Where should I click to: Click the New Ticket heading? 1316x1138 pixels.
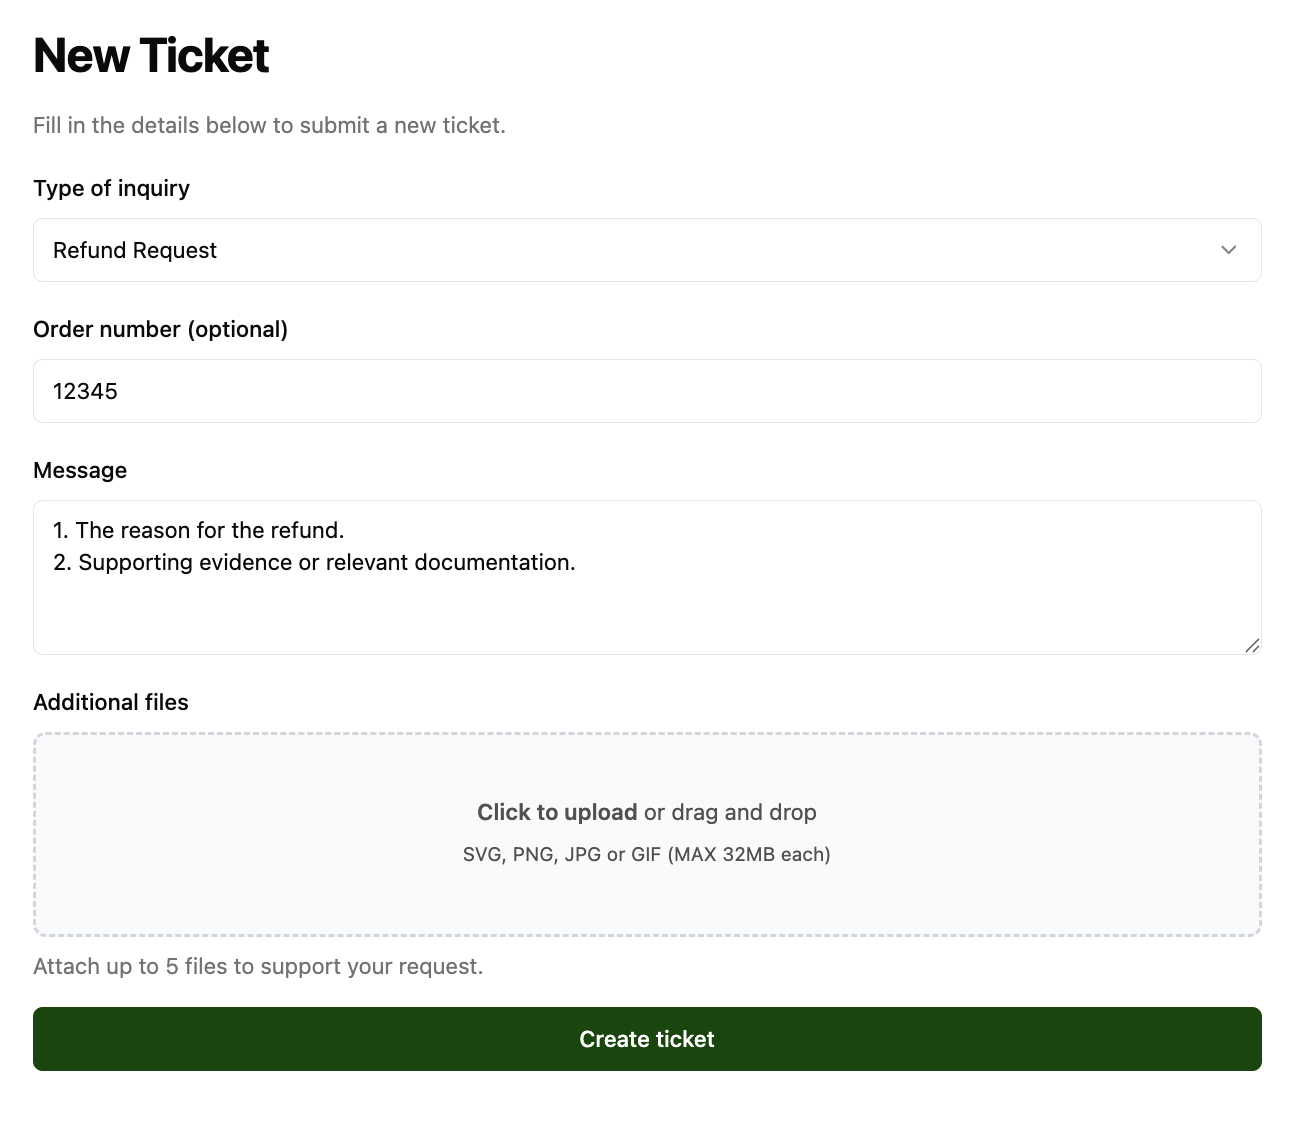pyautogui.click(x=151, y=56)
